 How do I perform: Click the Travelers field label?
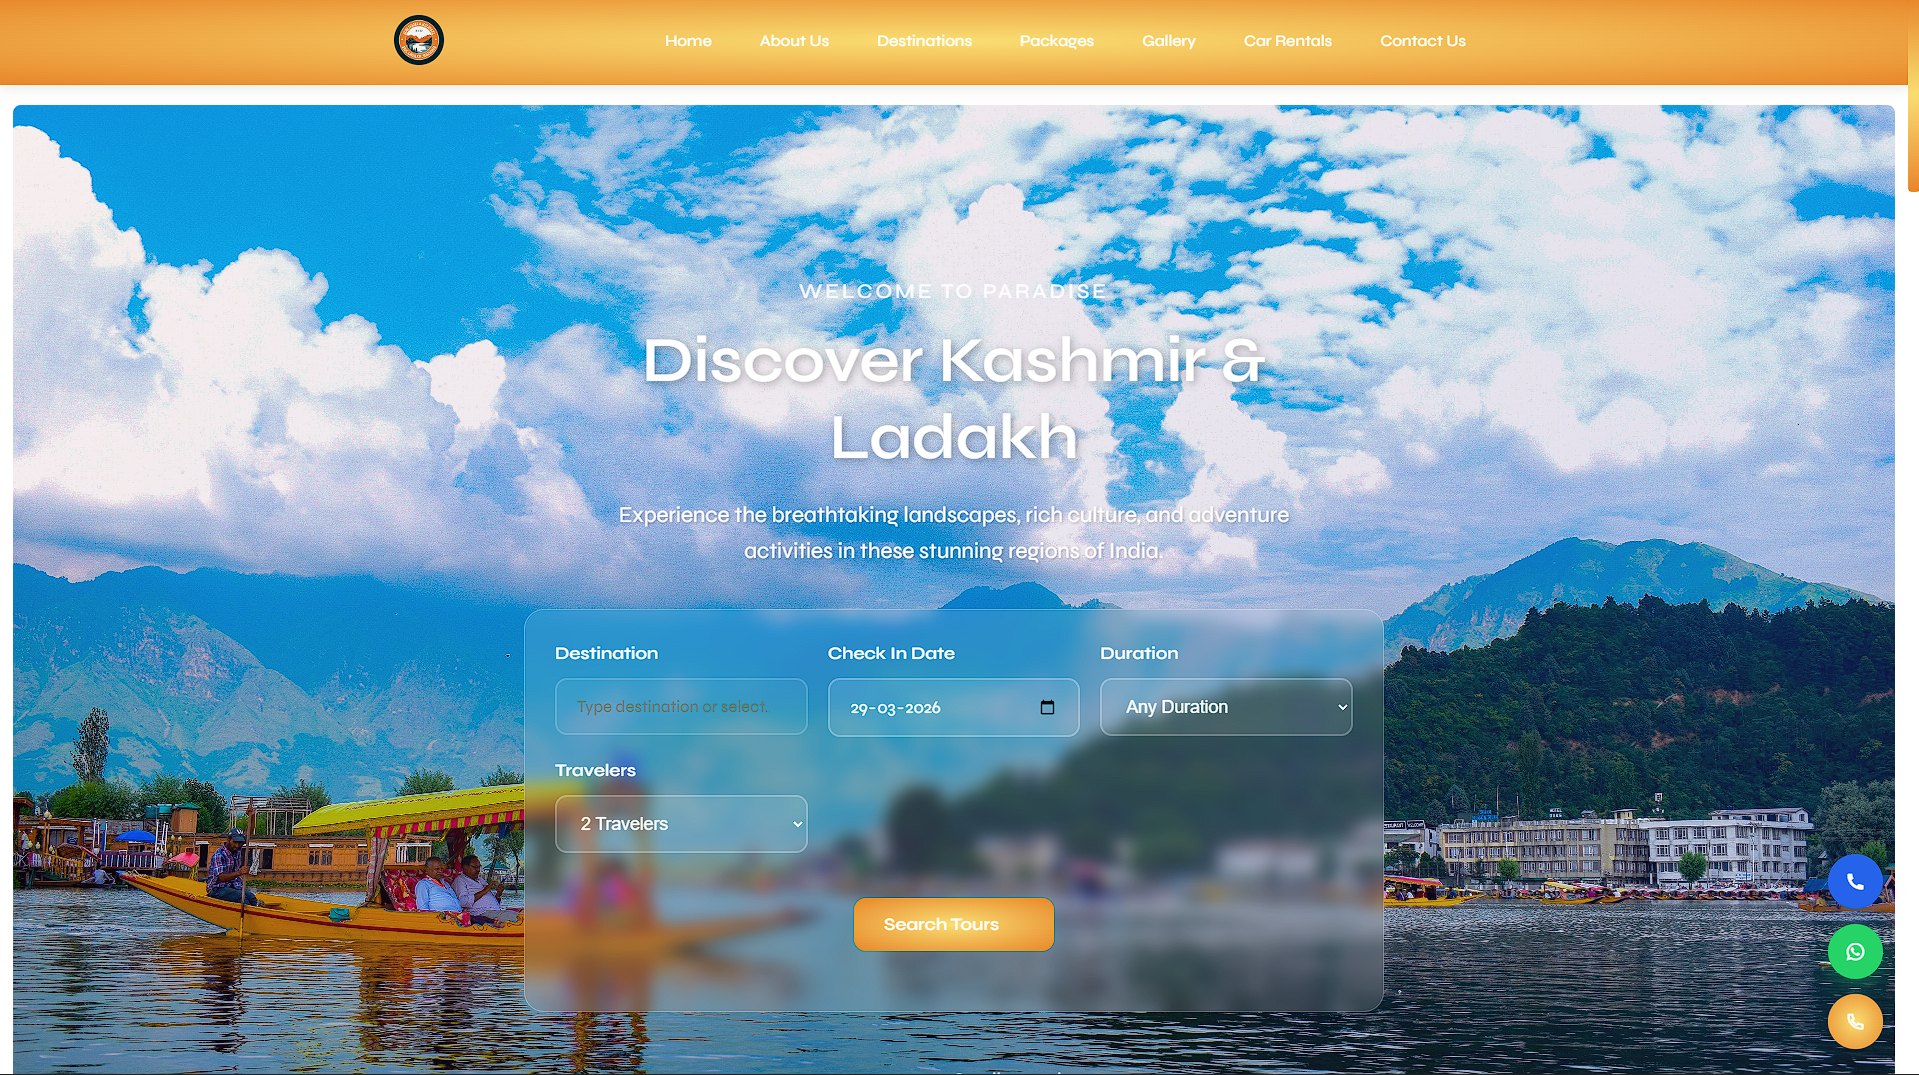click(595, 770)
